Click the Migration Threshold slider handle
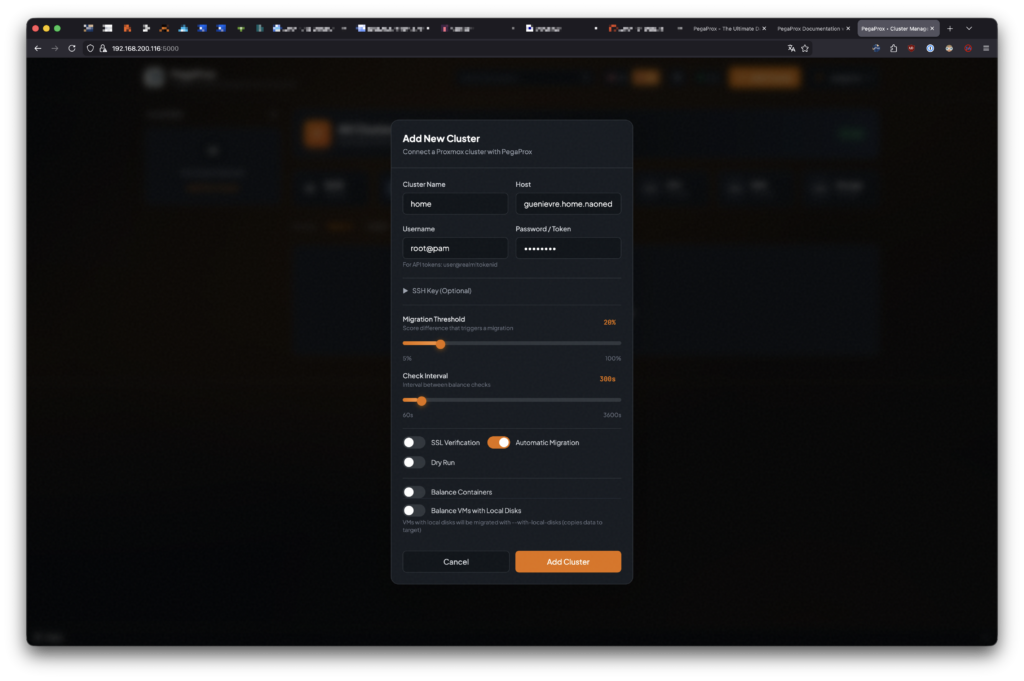 pos(440,344)
